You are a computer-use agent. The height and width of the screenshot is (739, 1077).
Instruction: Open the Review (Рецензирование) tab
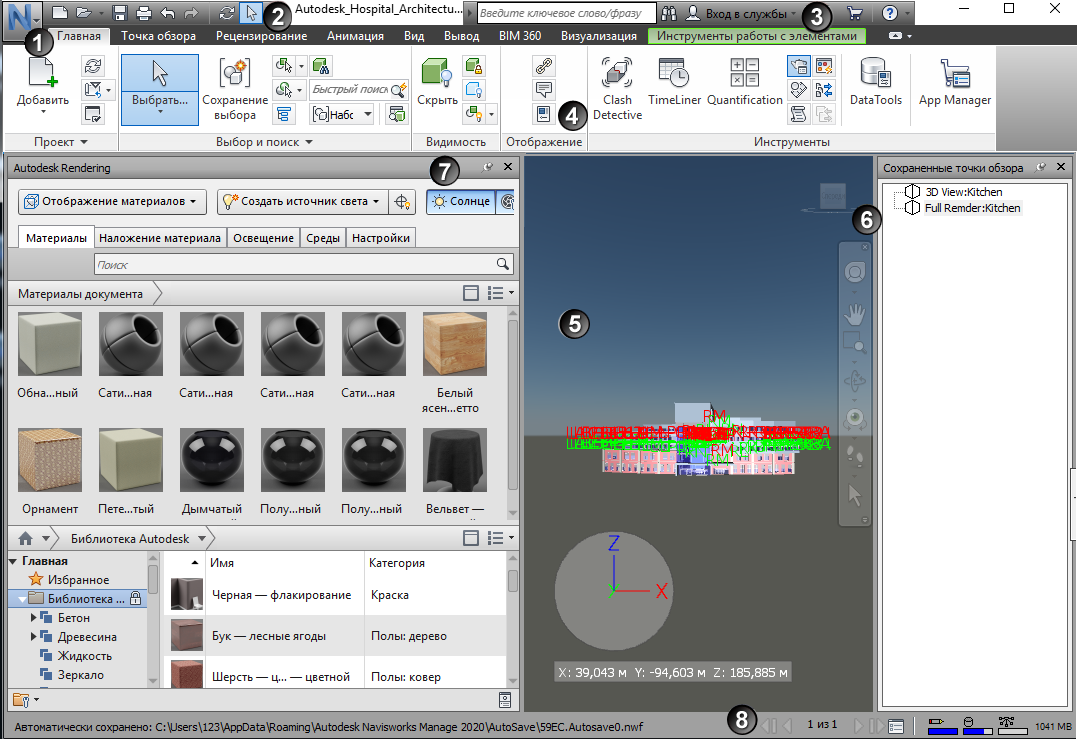click(x=261, y=36)
